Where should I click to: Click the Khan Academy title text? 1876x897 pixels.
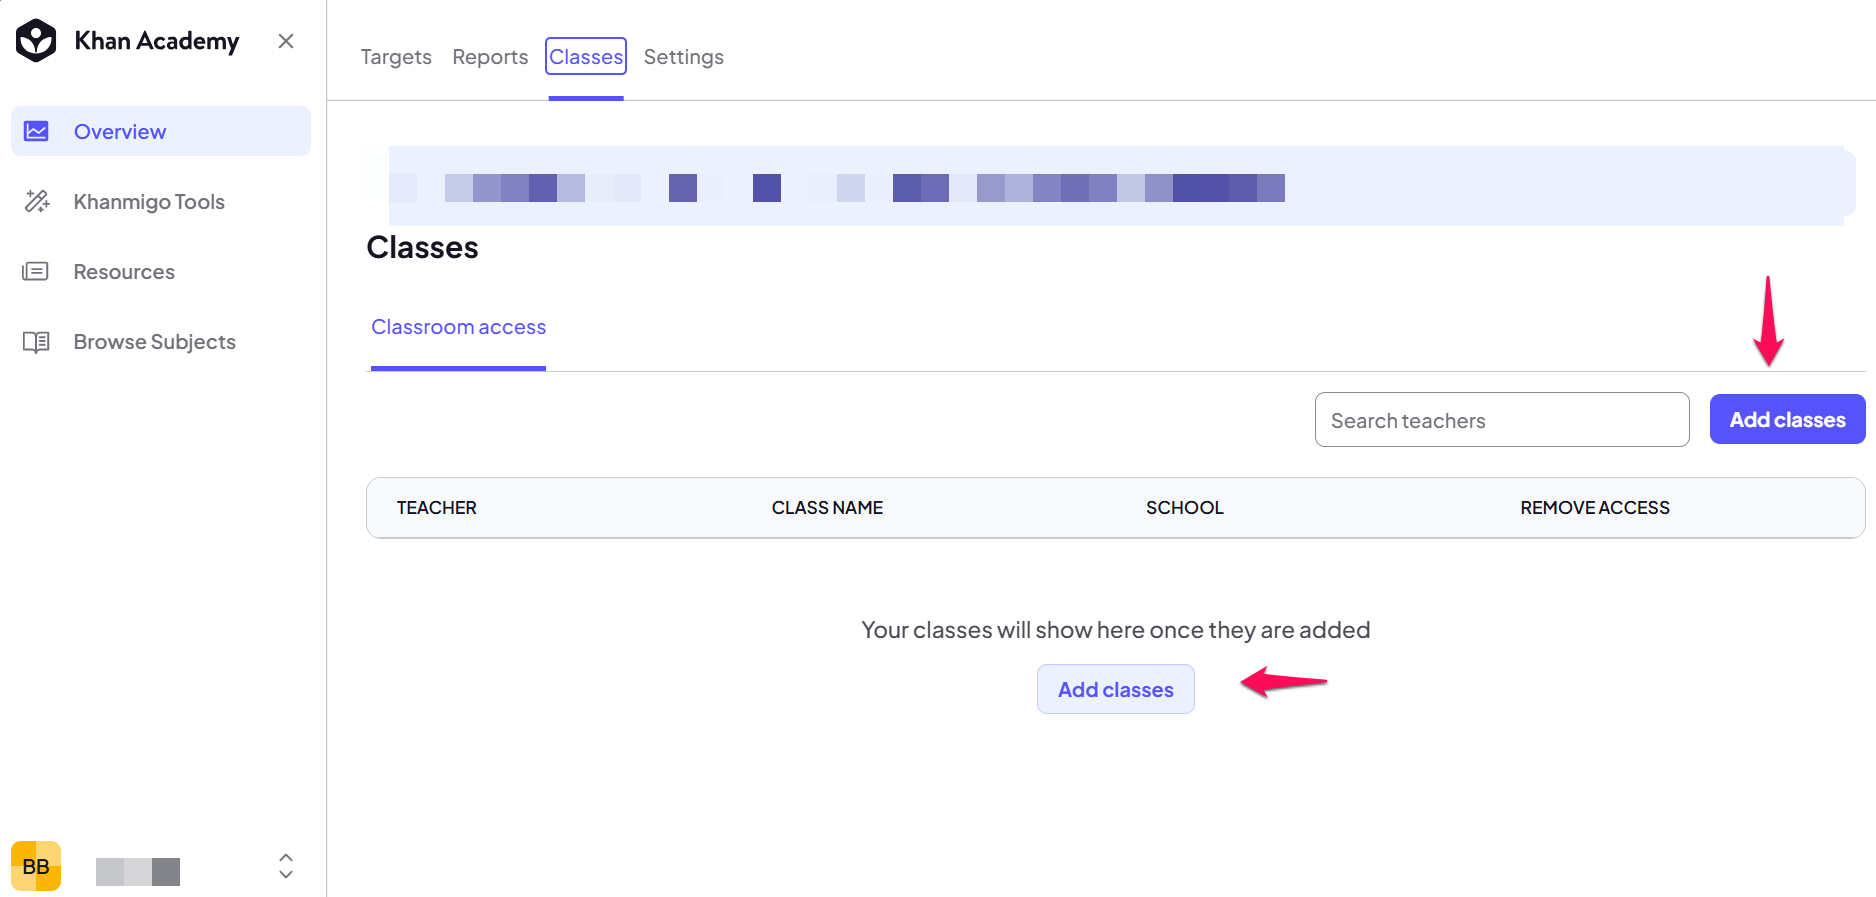(157, 41)
